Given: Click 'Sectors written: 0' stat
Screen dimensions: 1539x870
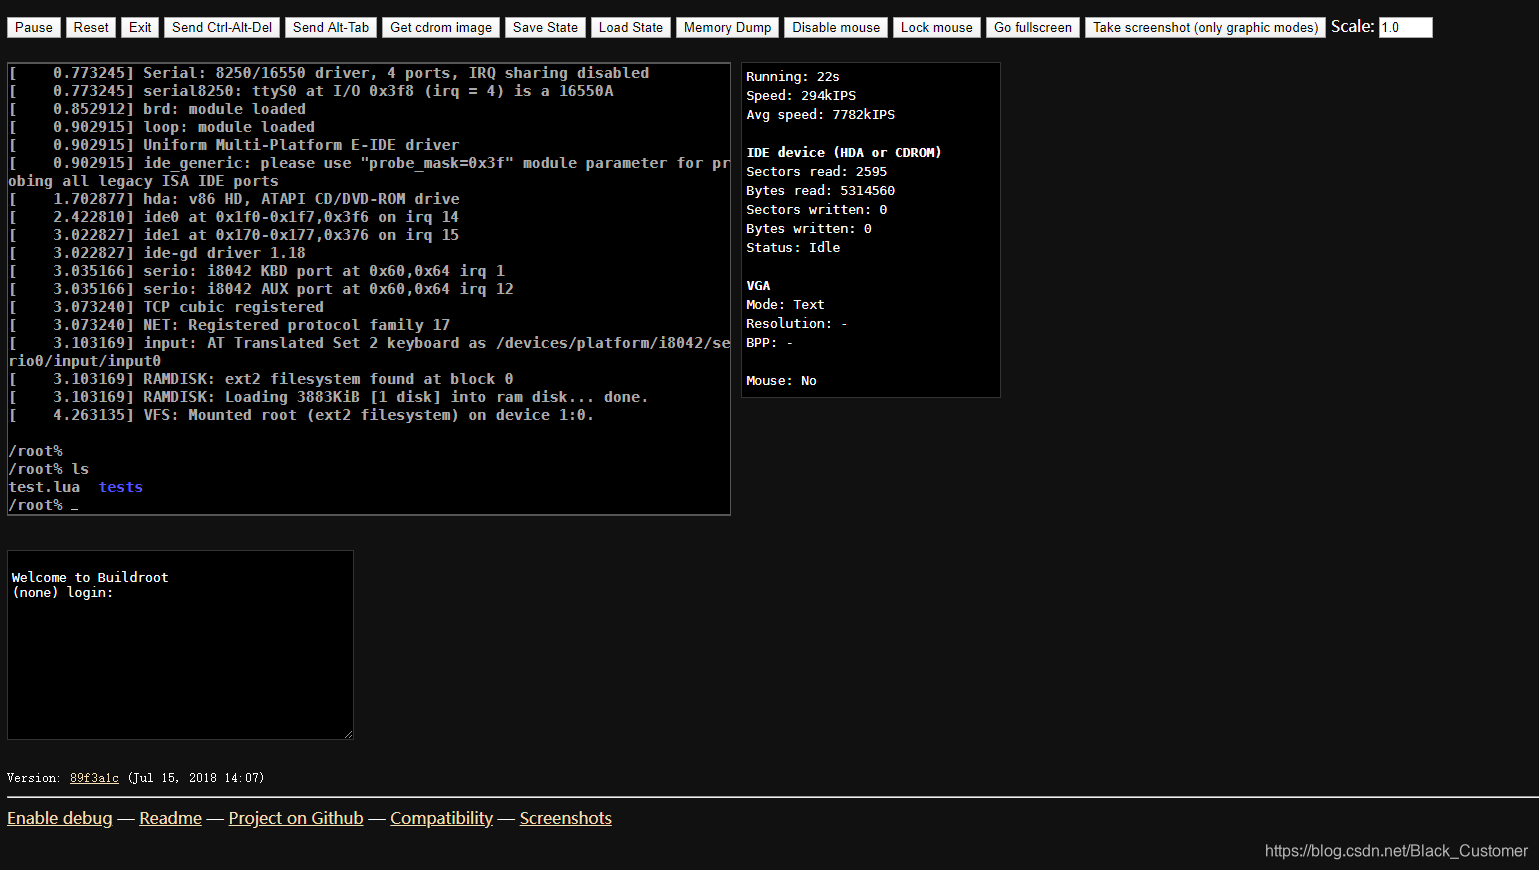Looking at the screenshot, I should 816,209.
